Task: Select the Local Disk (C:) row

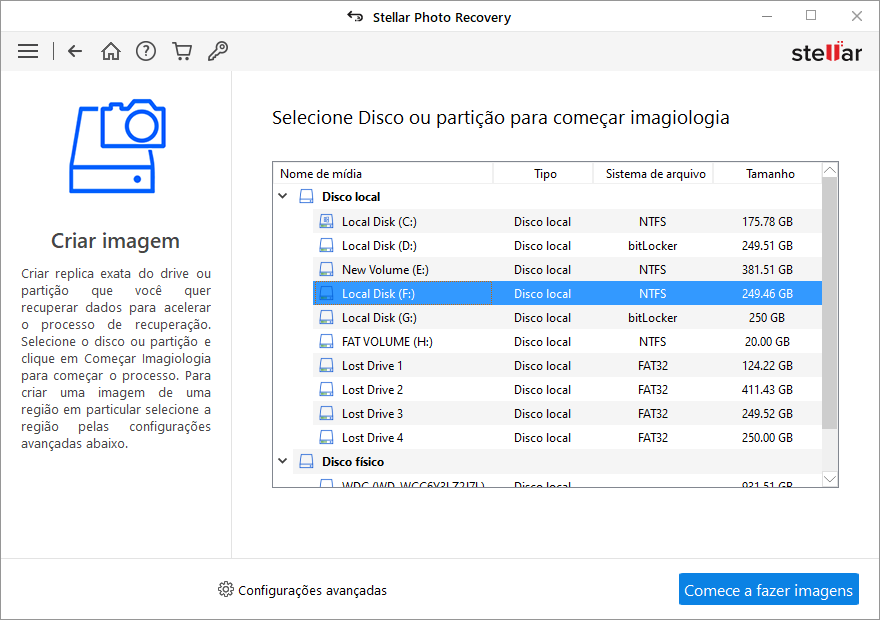Action: point(567,221)
